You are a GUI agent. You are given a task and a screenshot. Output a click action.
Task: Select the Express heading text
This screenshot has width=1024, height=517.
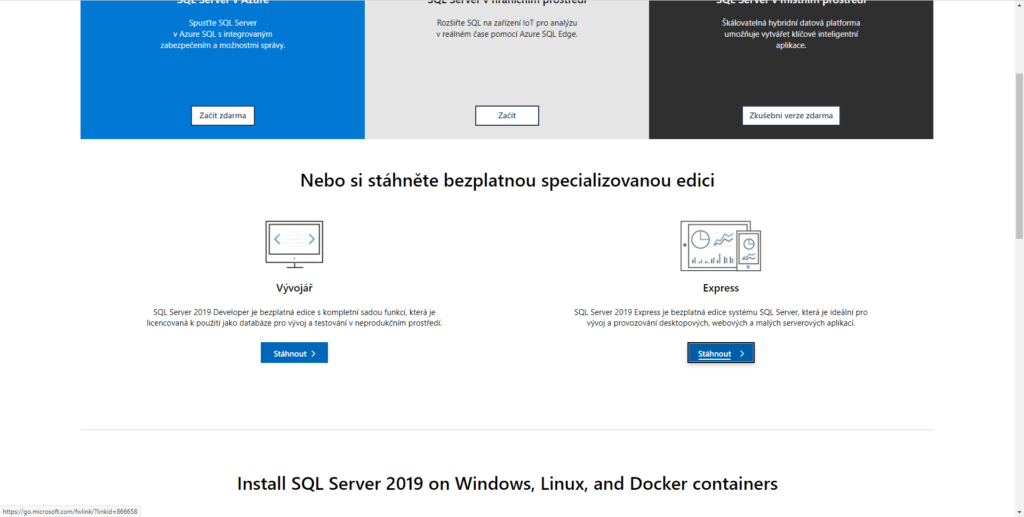click(720, 288)
